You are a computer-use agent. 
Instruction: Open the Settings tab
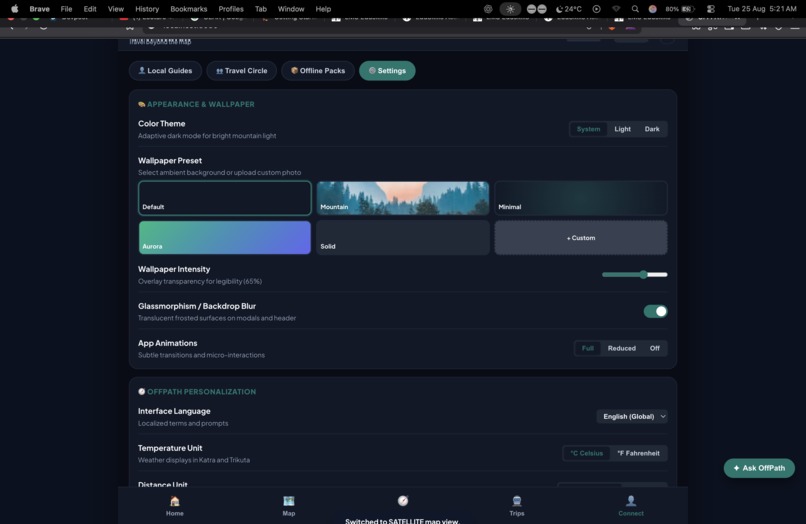[x=387, y=70]
